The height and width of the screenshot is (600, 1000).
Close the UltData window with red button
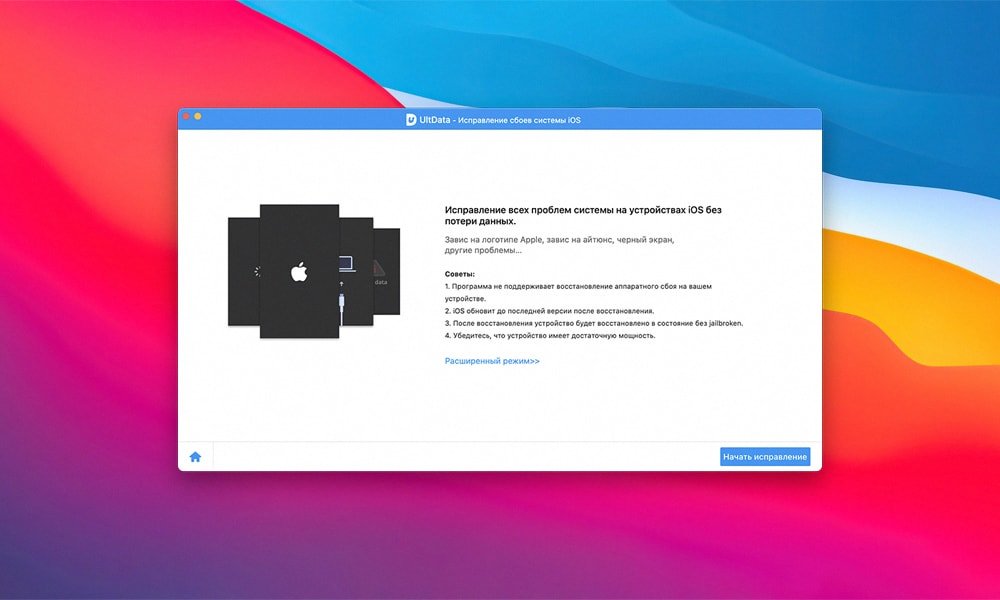point(186,117)
